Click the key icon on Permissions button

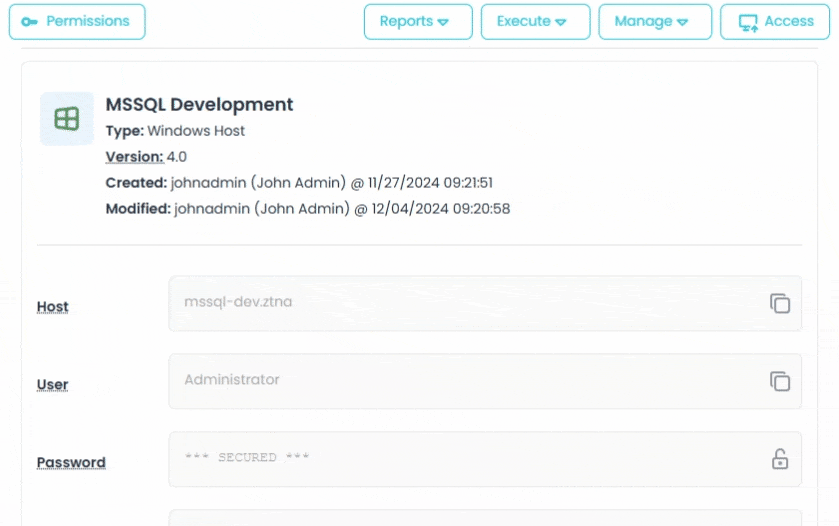pyautogui.click(x=29, y=22)
